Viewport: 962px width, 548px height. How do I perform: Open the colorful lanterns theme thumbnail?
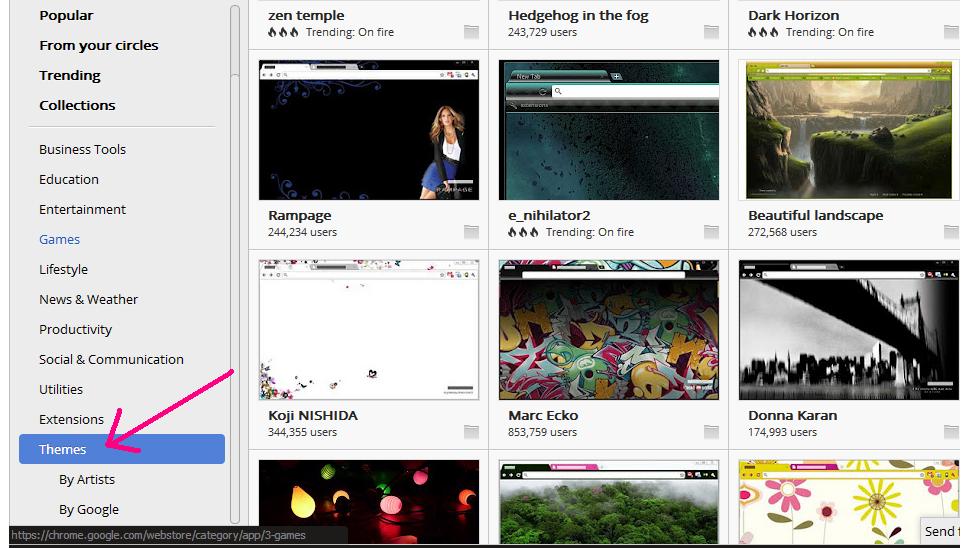(x=369, y=502)
